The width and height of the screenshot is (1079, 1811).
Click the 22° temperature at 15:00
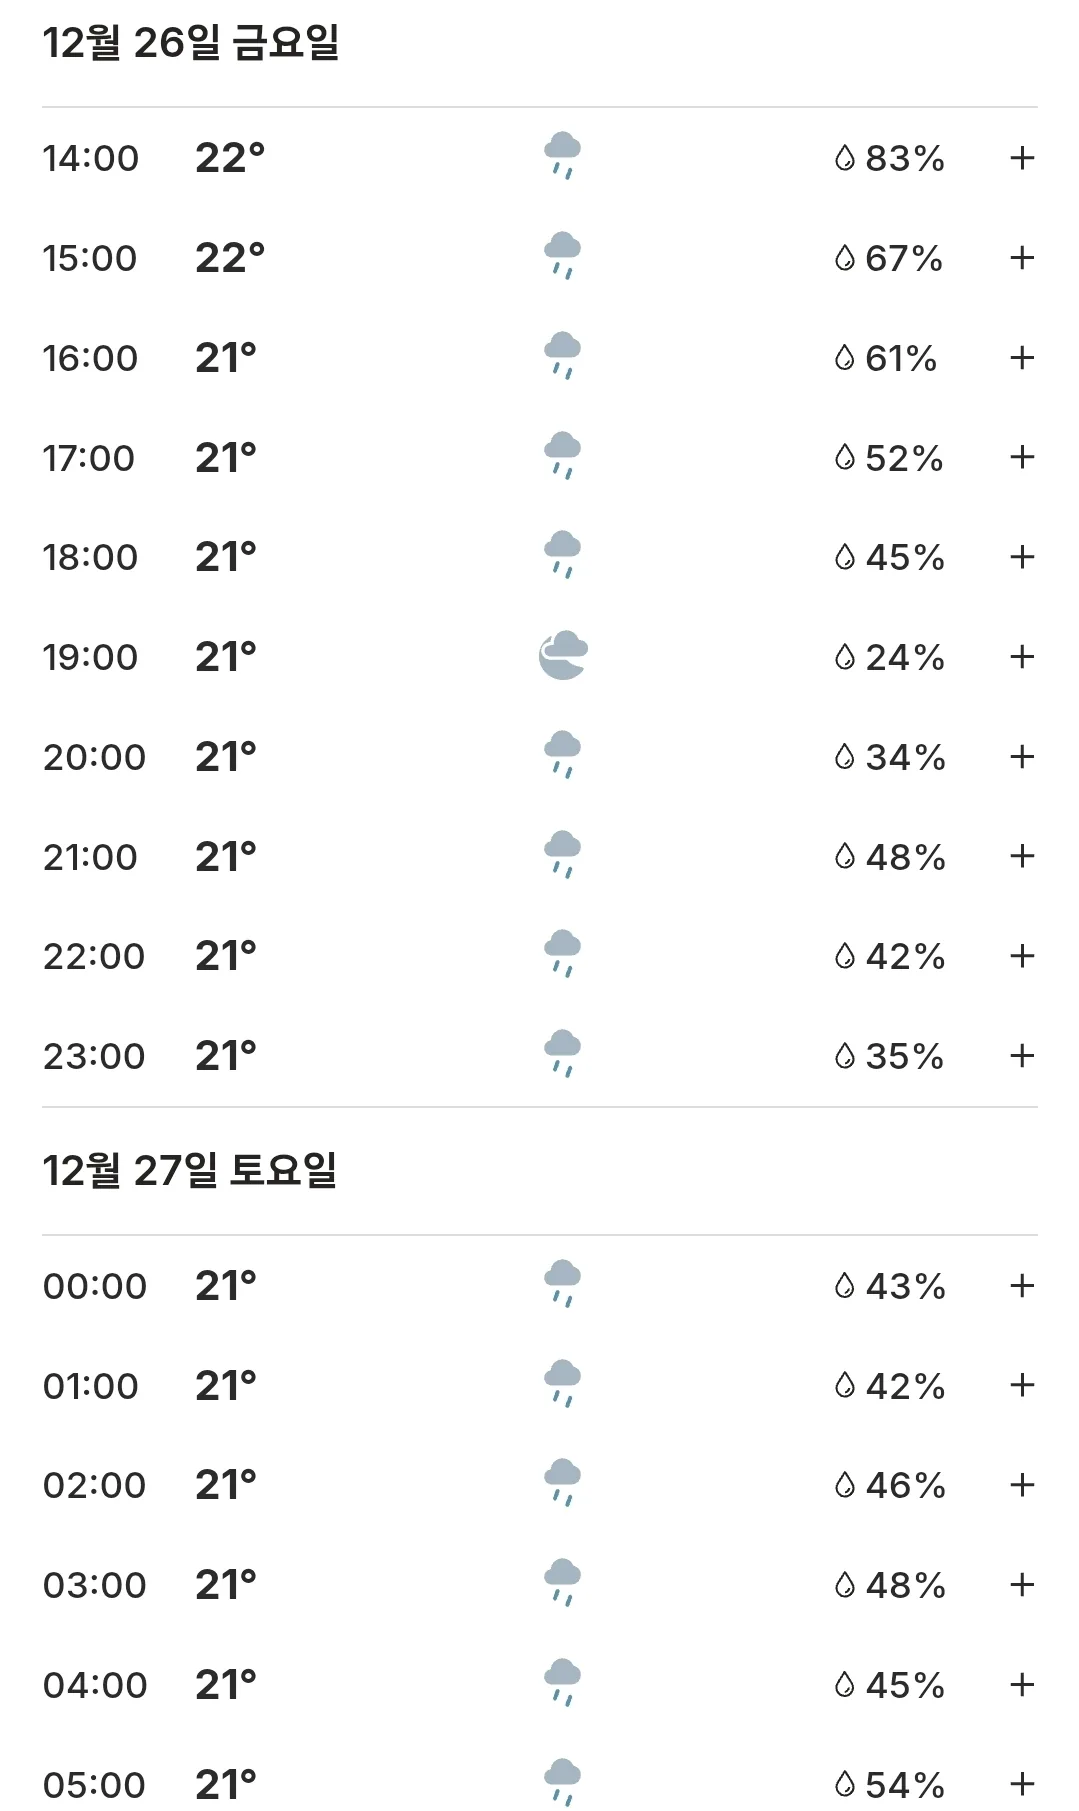coord(230,258)
